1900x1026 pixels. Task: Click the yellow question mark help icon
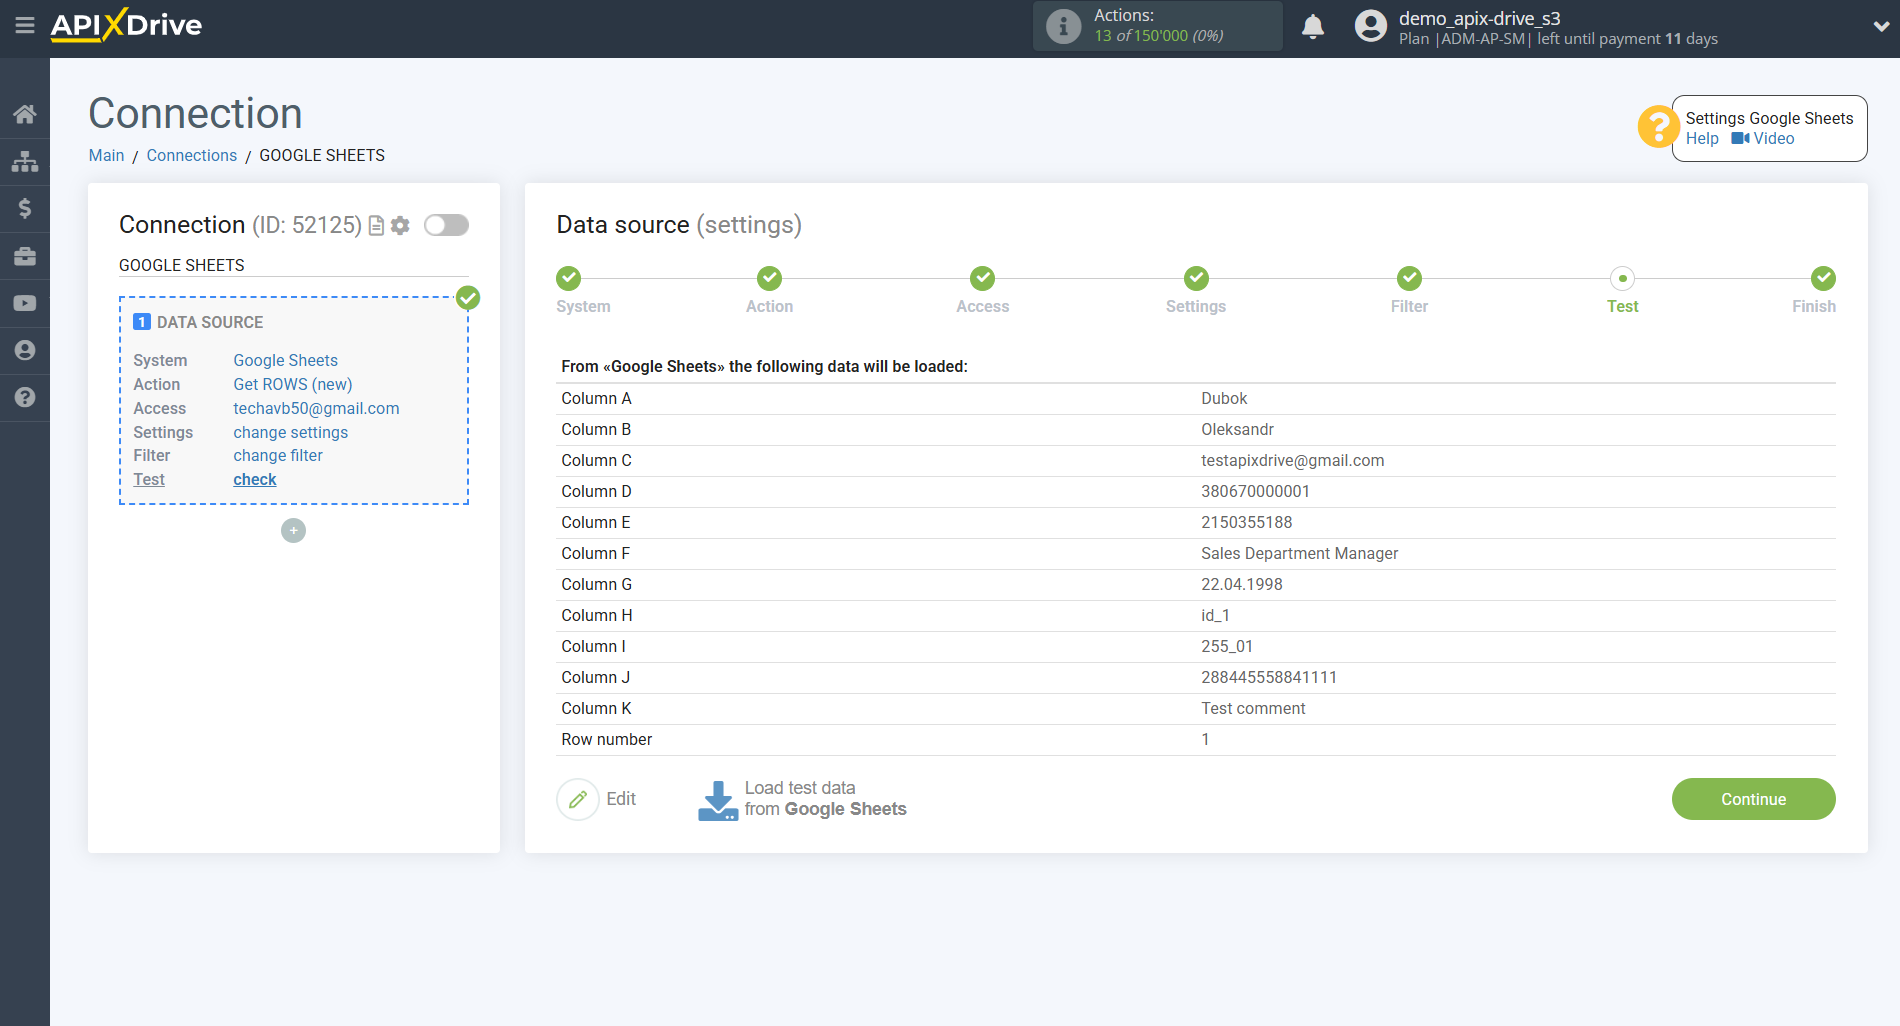pyautogui.click(x=1658, y=127)
